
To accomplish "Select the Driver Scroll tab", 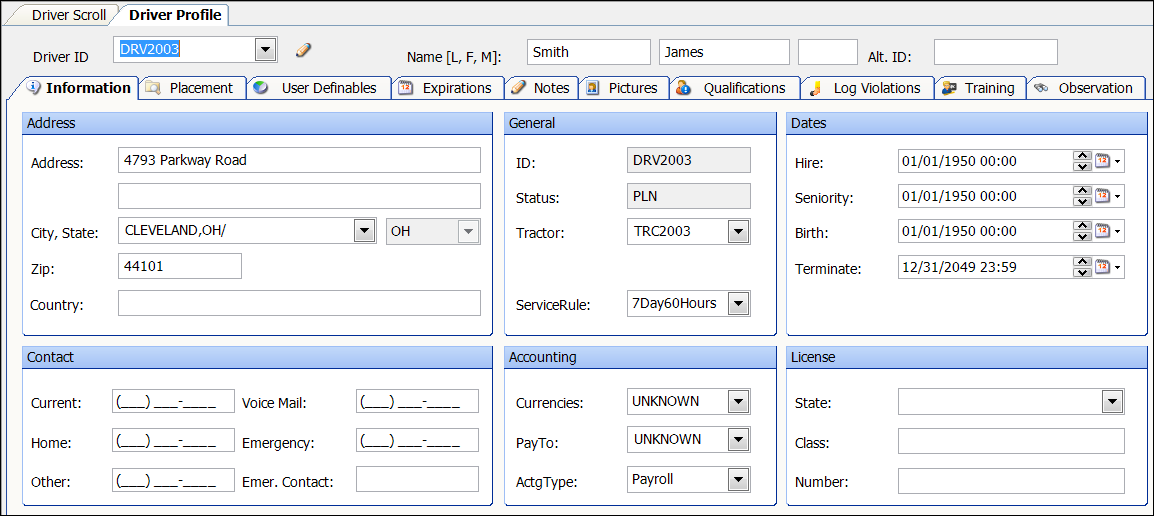I will tap(68, 15).
